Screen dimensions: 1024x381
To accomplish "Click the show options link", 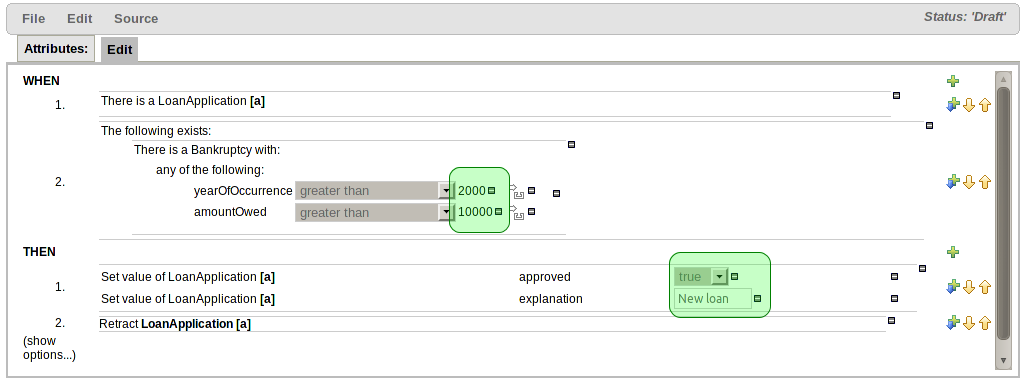I will 49,348.
